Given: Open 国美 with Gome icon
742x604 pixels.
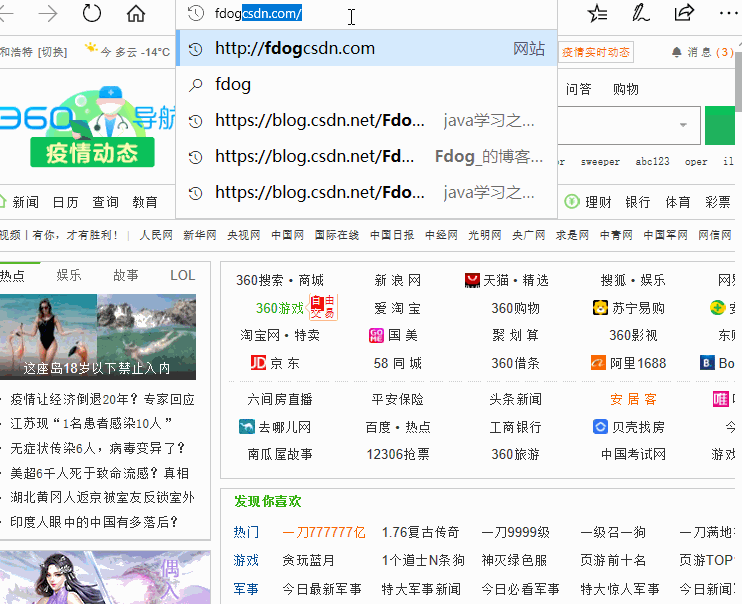Looking at the screenshot, I should coord(393,336).
